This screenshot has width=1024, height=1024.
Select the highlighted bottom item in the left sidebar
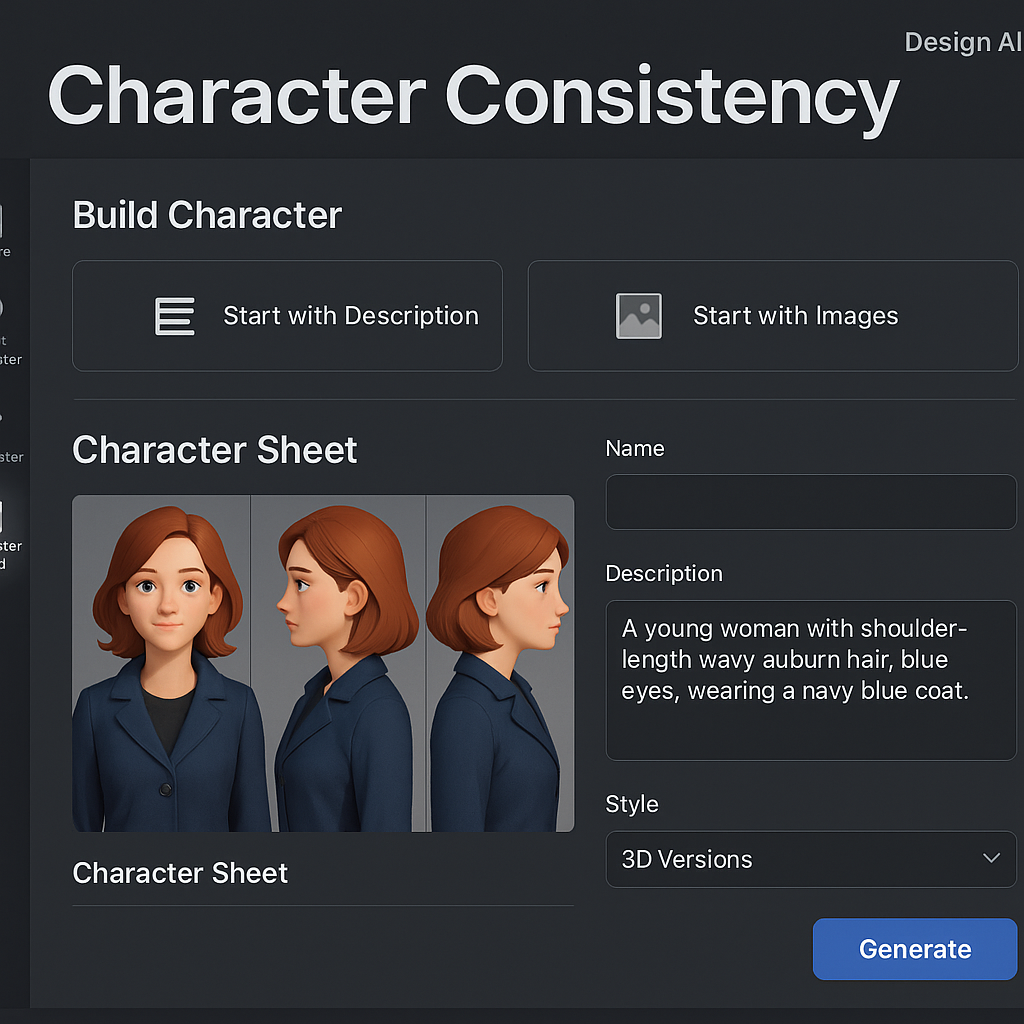point(8,530)
